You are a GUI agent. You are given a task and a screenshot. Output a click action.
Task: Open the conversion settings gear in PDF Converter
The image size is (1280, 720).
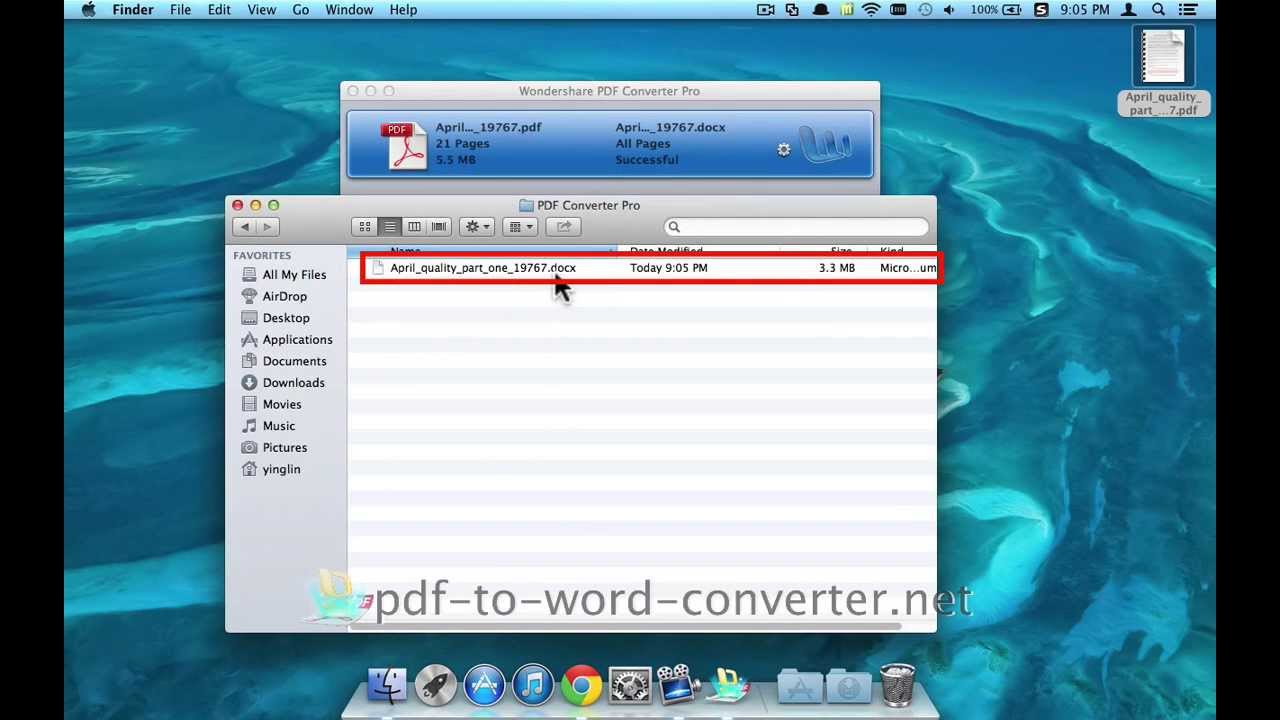click(x=784, y=150)
